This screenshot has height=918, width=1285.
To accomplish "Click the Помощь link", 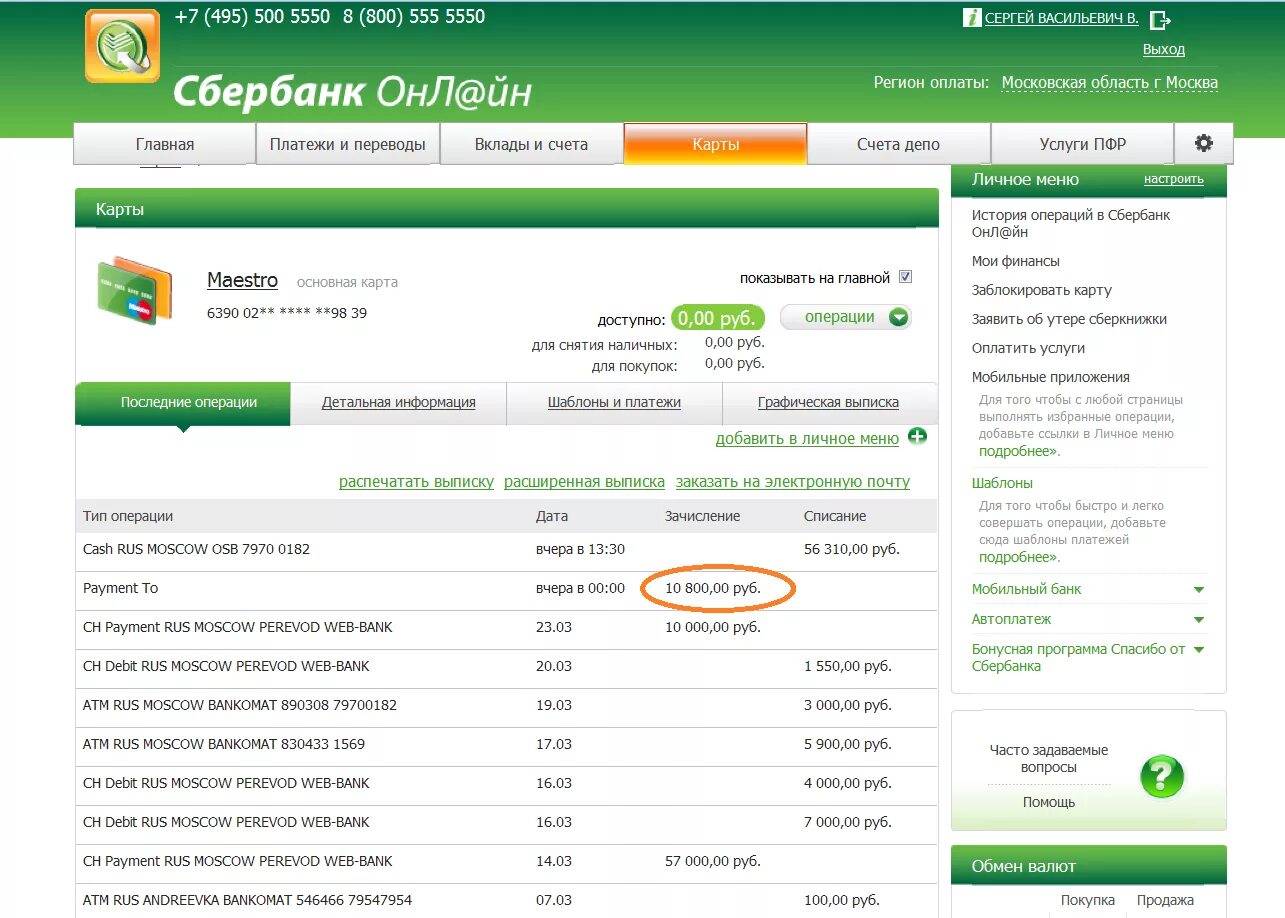I will (x=1048, y=802).
